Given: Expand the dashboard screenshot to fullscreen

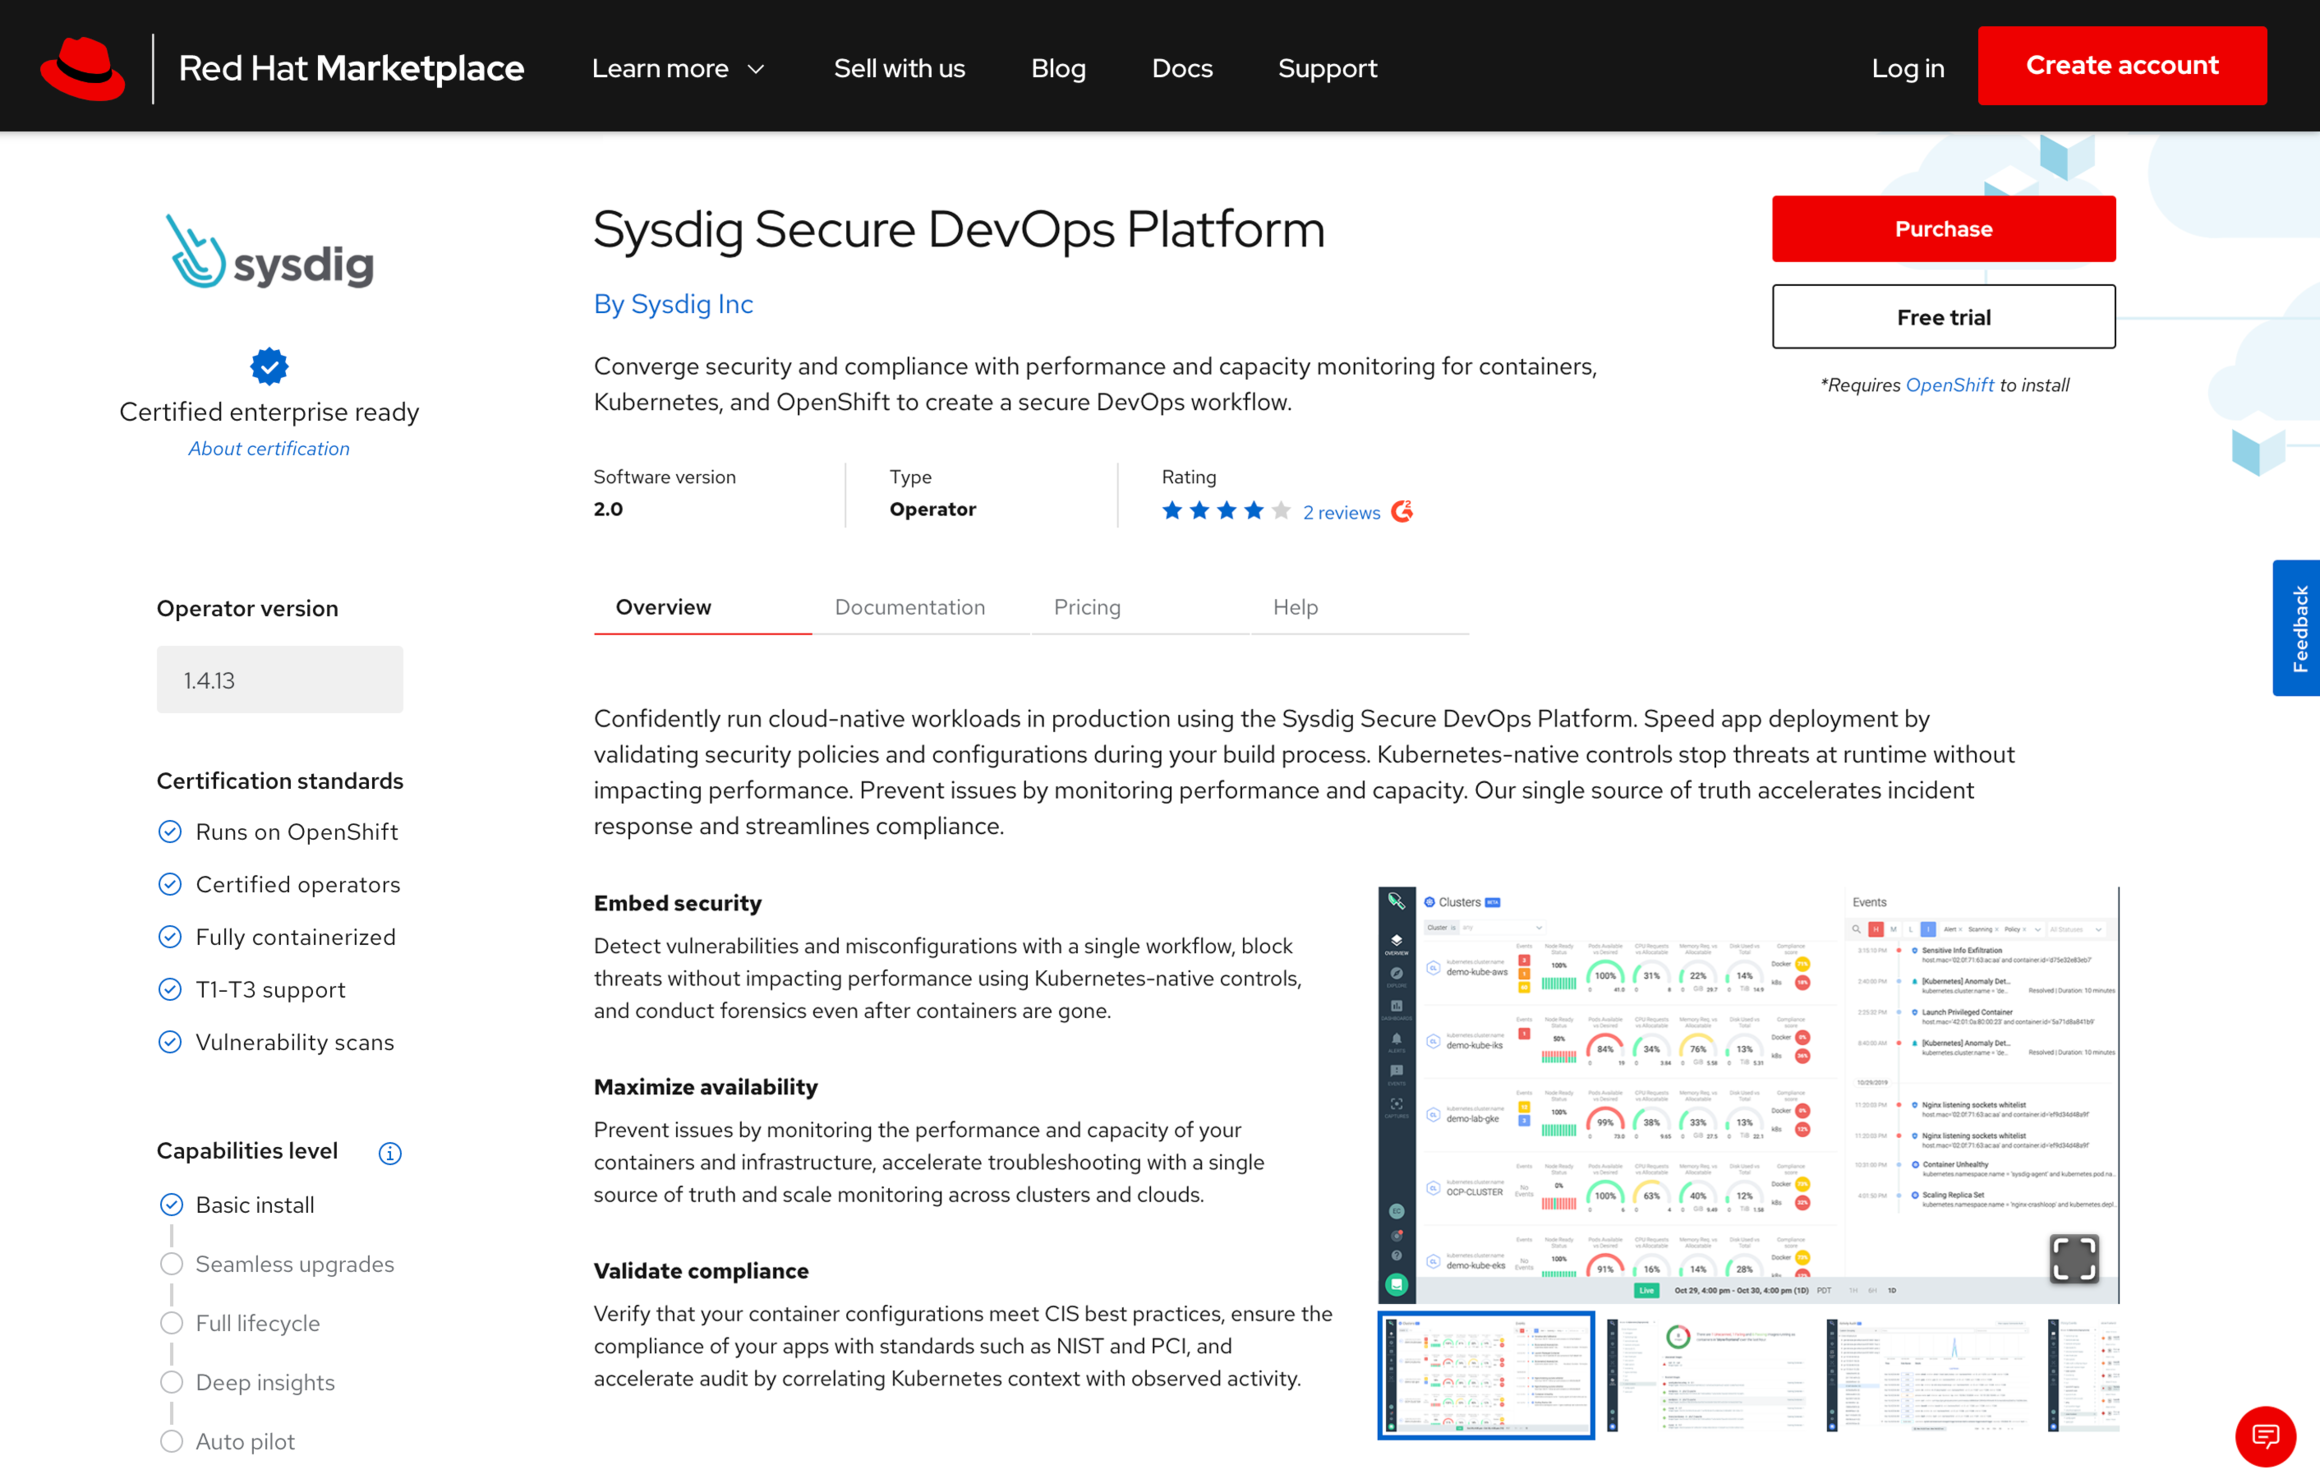Looking at the screenshot, I should (2073, 1257).
